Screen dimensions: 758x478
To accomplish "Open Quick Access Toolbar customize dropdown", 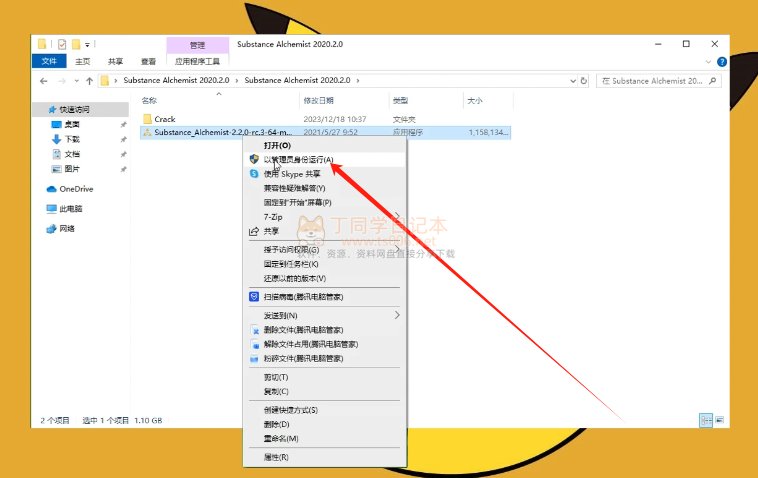I will tap(87, 44).
